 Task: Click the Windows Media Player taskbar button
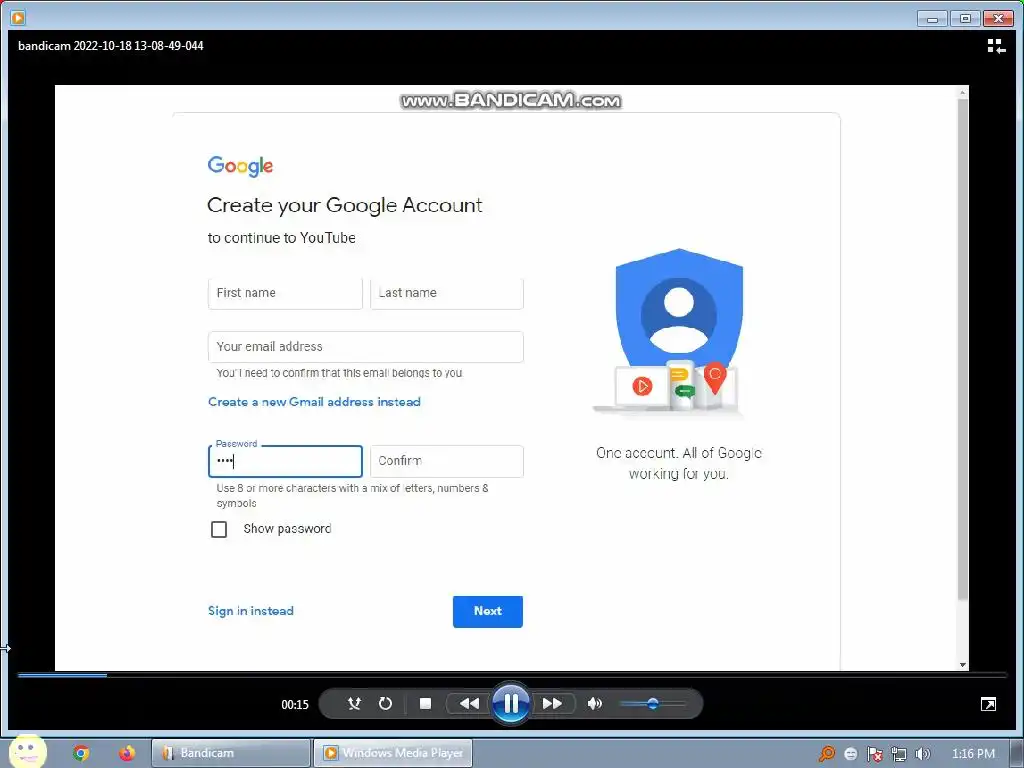[x=393, y=753]
